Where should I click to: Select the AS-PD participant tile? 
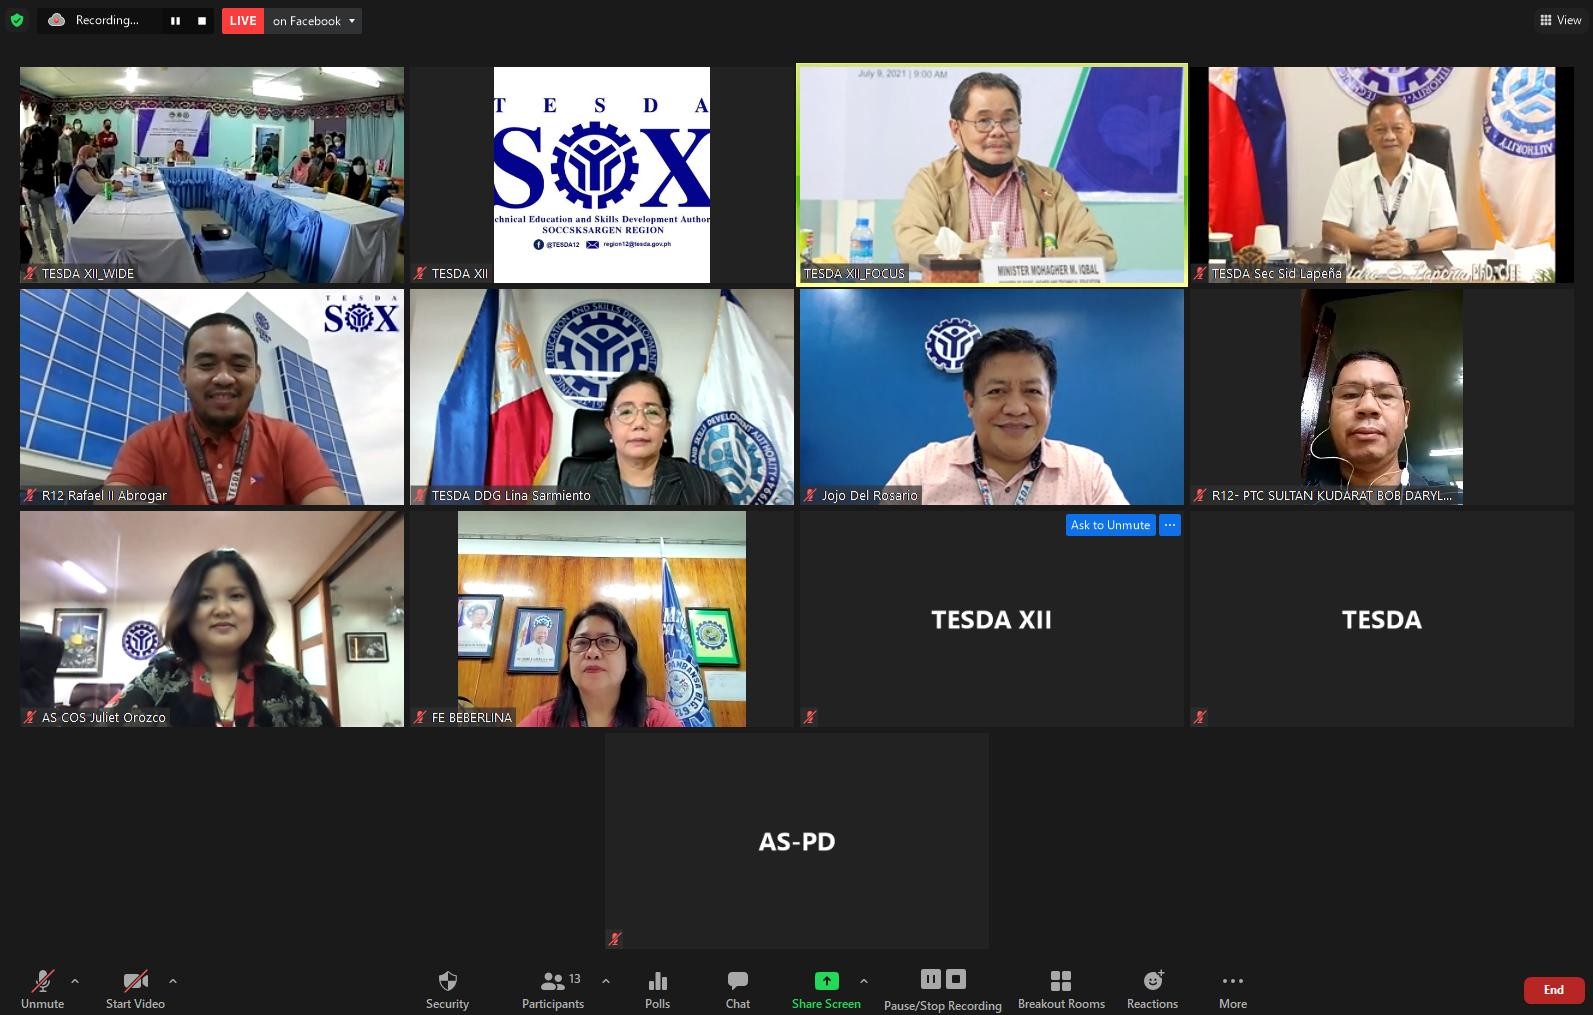tap(797, 841)
